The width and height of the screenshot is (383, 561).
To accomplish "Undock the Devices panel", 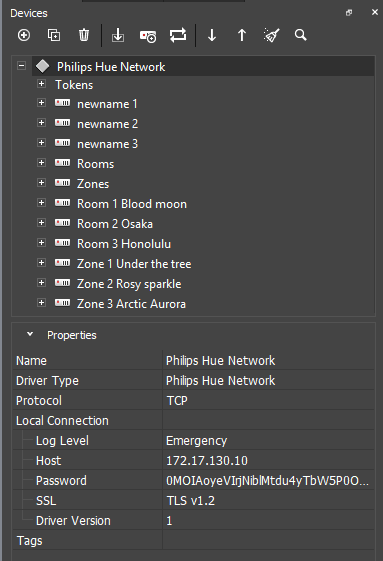I will point(349,13).
